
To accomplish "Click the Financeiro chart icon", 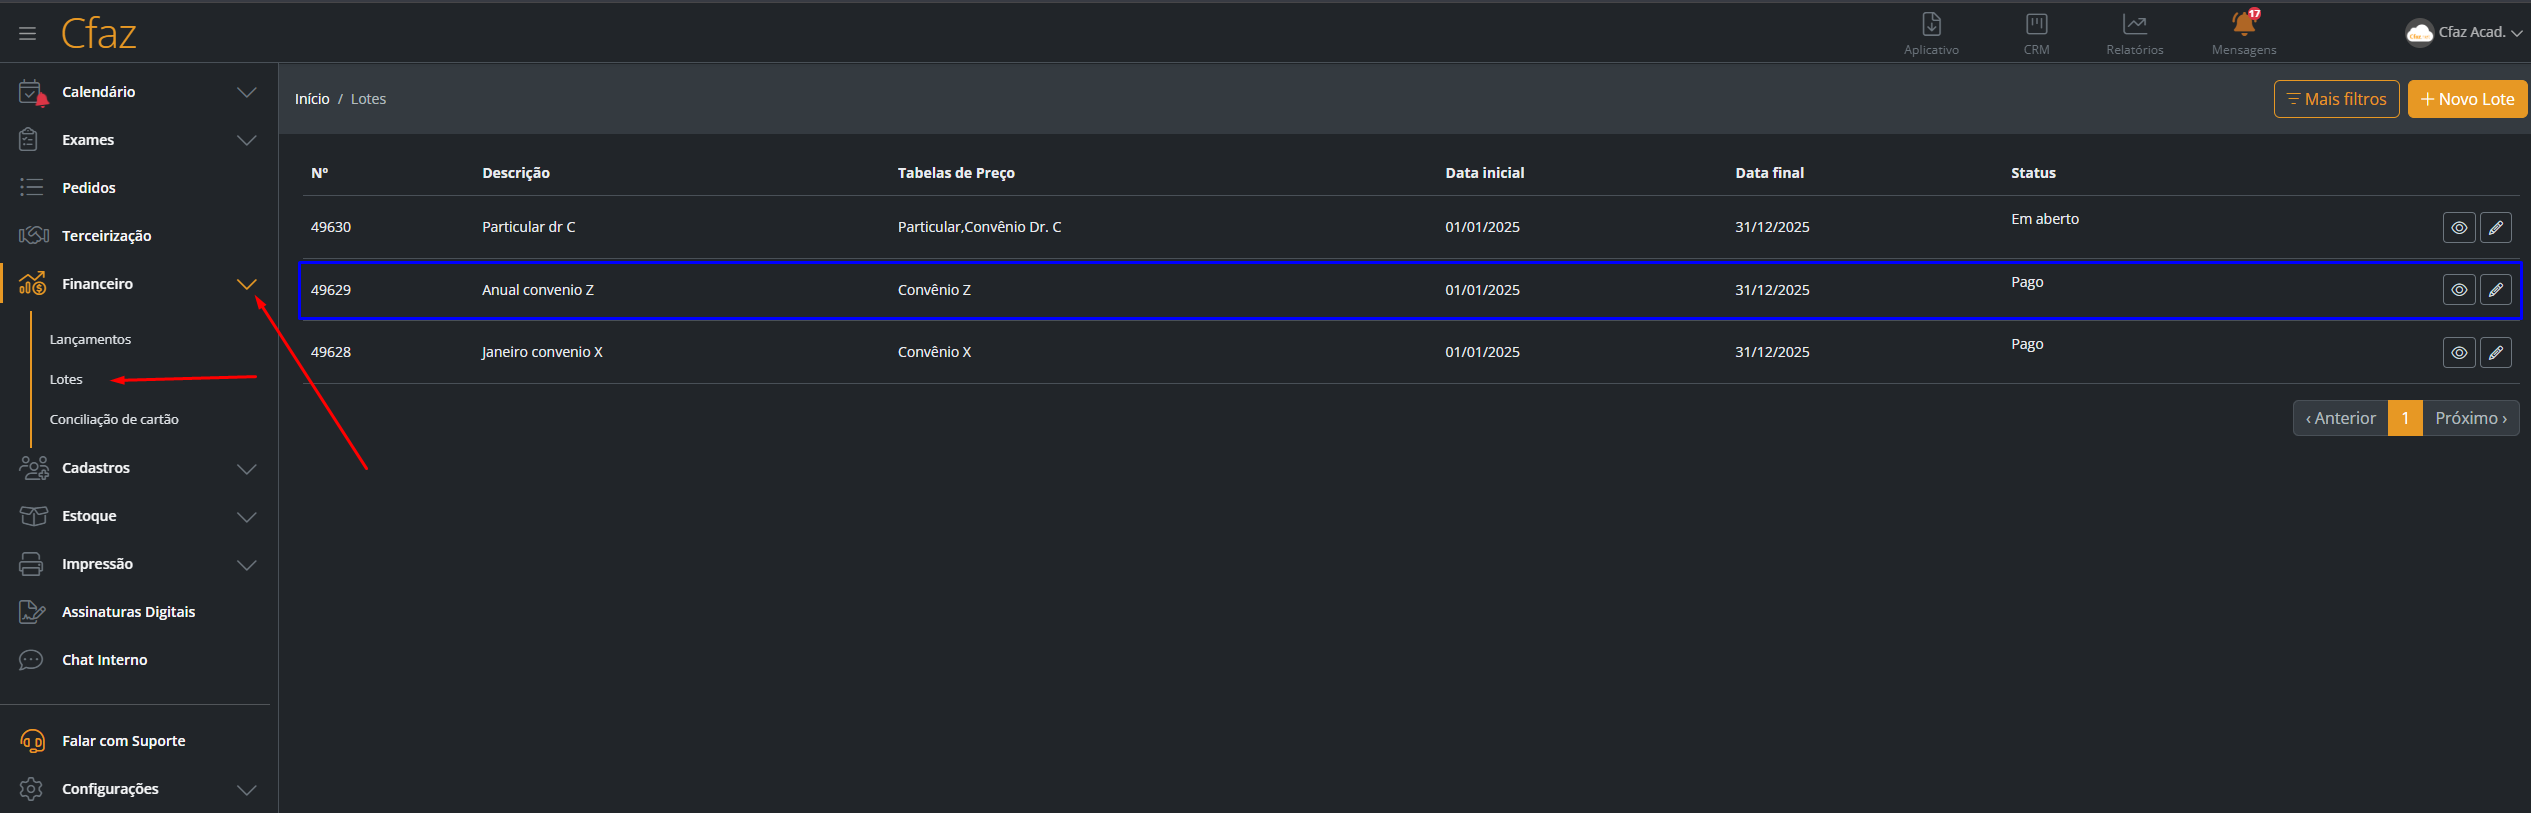I will (x=32, y=284).
